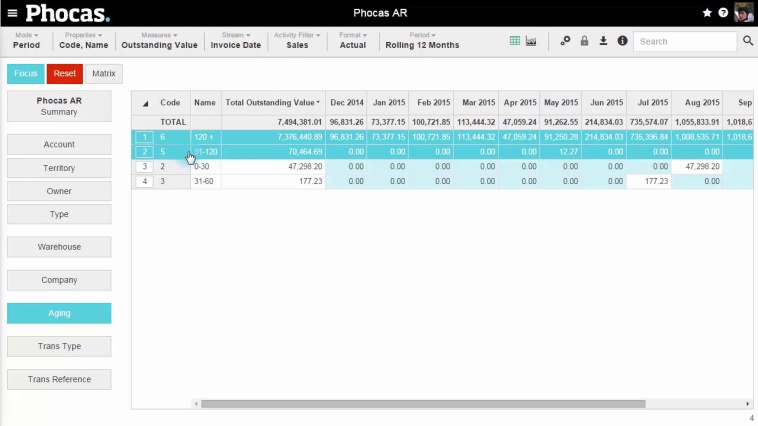Switch to chart view icon
Image resolution: width=758 pixels, height=426 pixels.
click(531, 41)
